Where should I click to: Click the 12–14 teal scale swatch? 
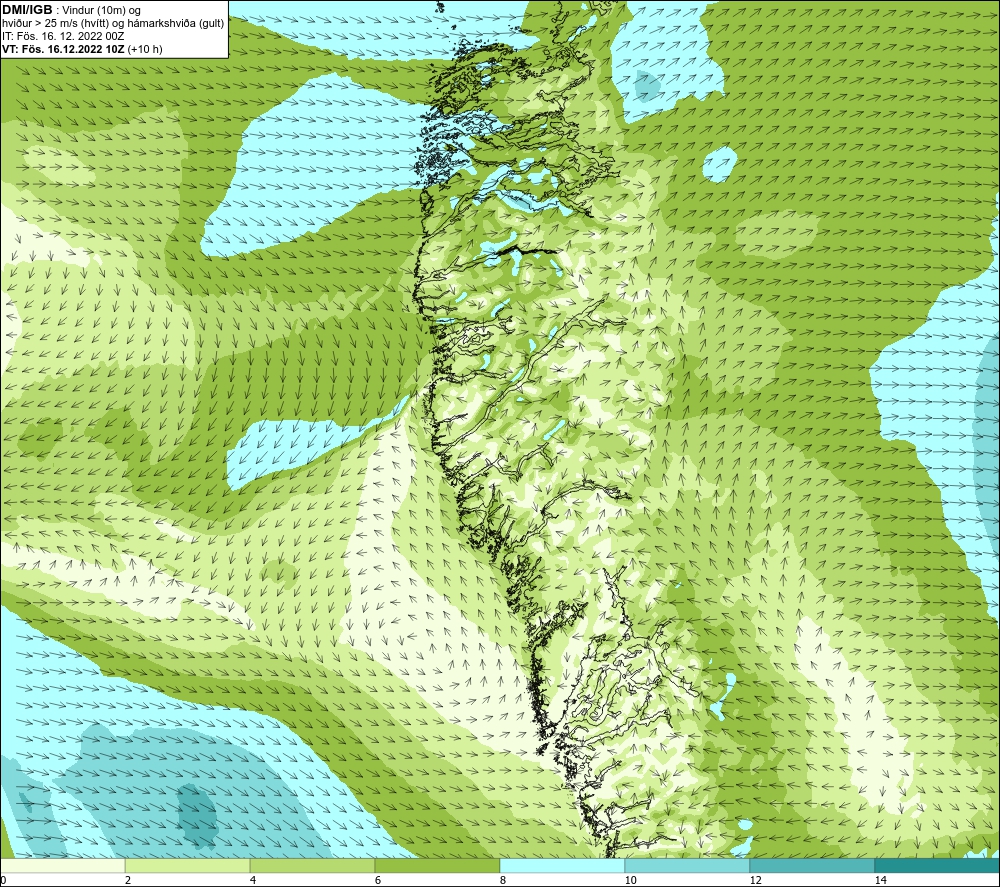[812, 865]
